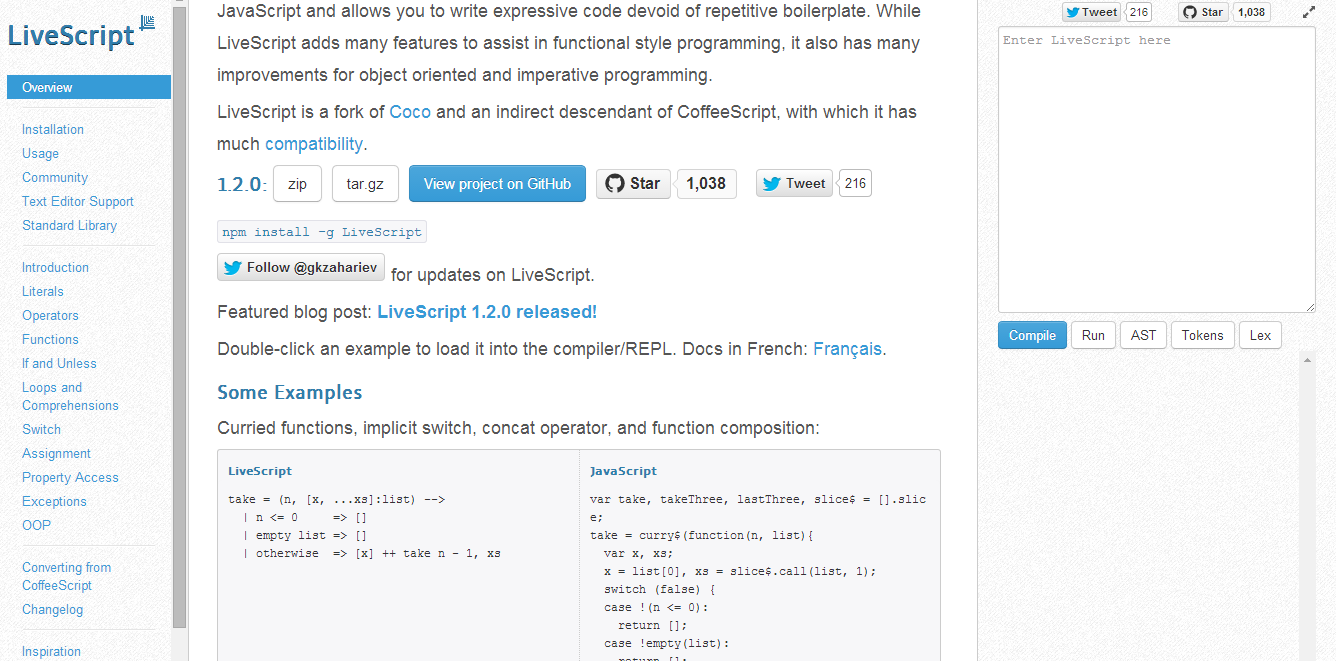Go to Standard Library section
This screenshot has height=661, width=1336.
click(69, 226)
